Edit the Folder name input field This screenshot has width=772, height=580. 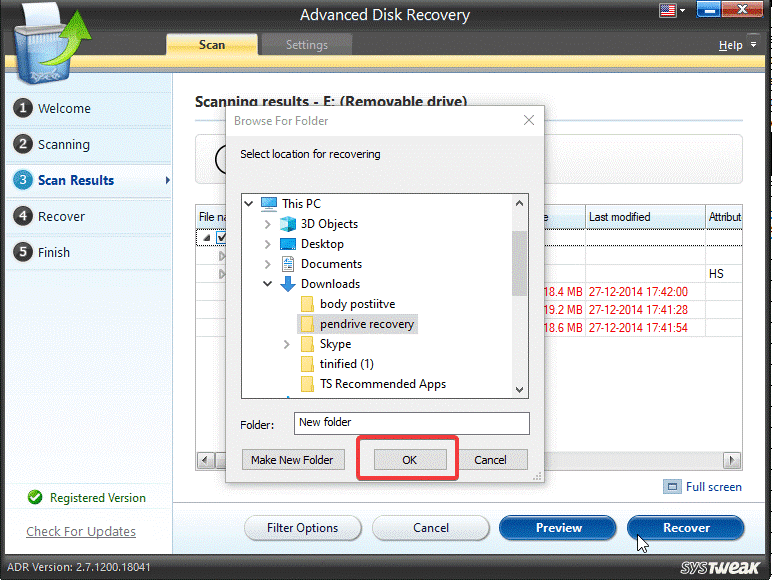412,423
